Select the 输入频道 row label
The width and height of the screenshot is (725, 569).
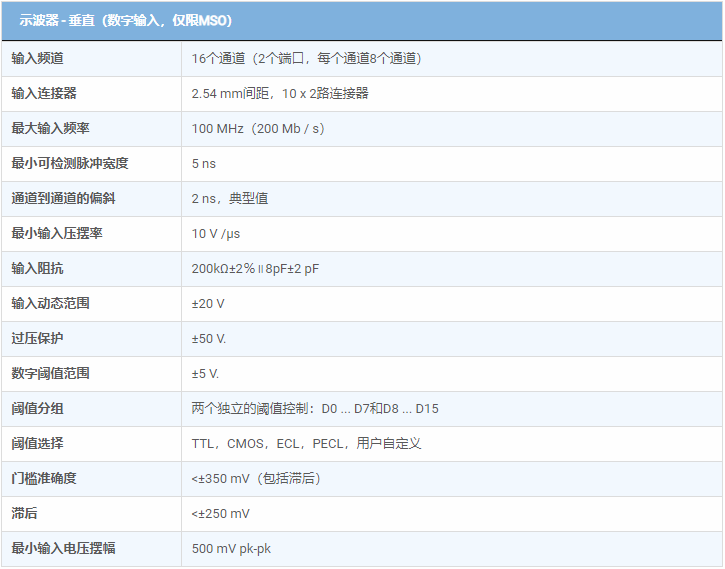[x=44, y=58]
